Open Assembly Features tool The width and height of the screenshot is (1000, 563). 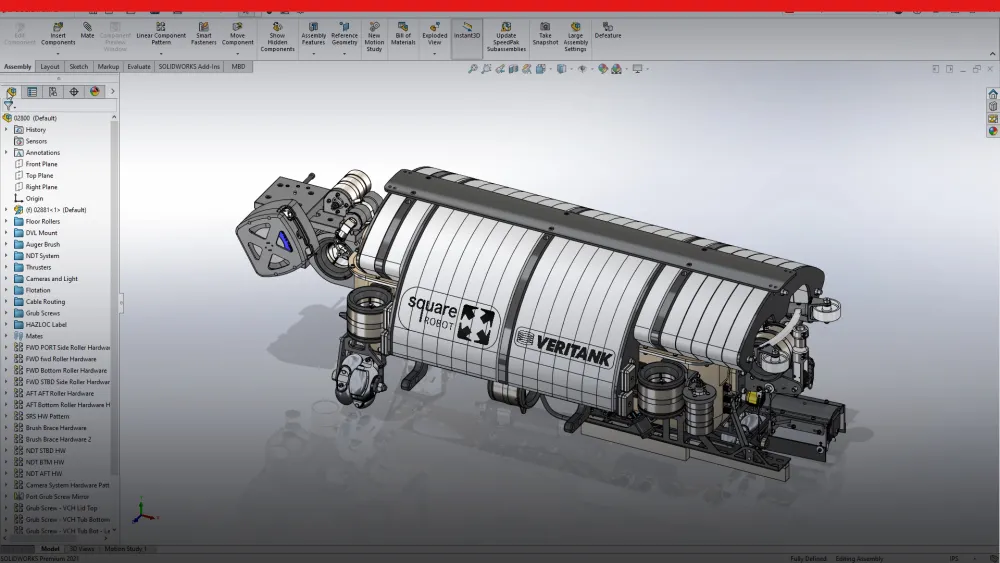click(313, 34)
